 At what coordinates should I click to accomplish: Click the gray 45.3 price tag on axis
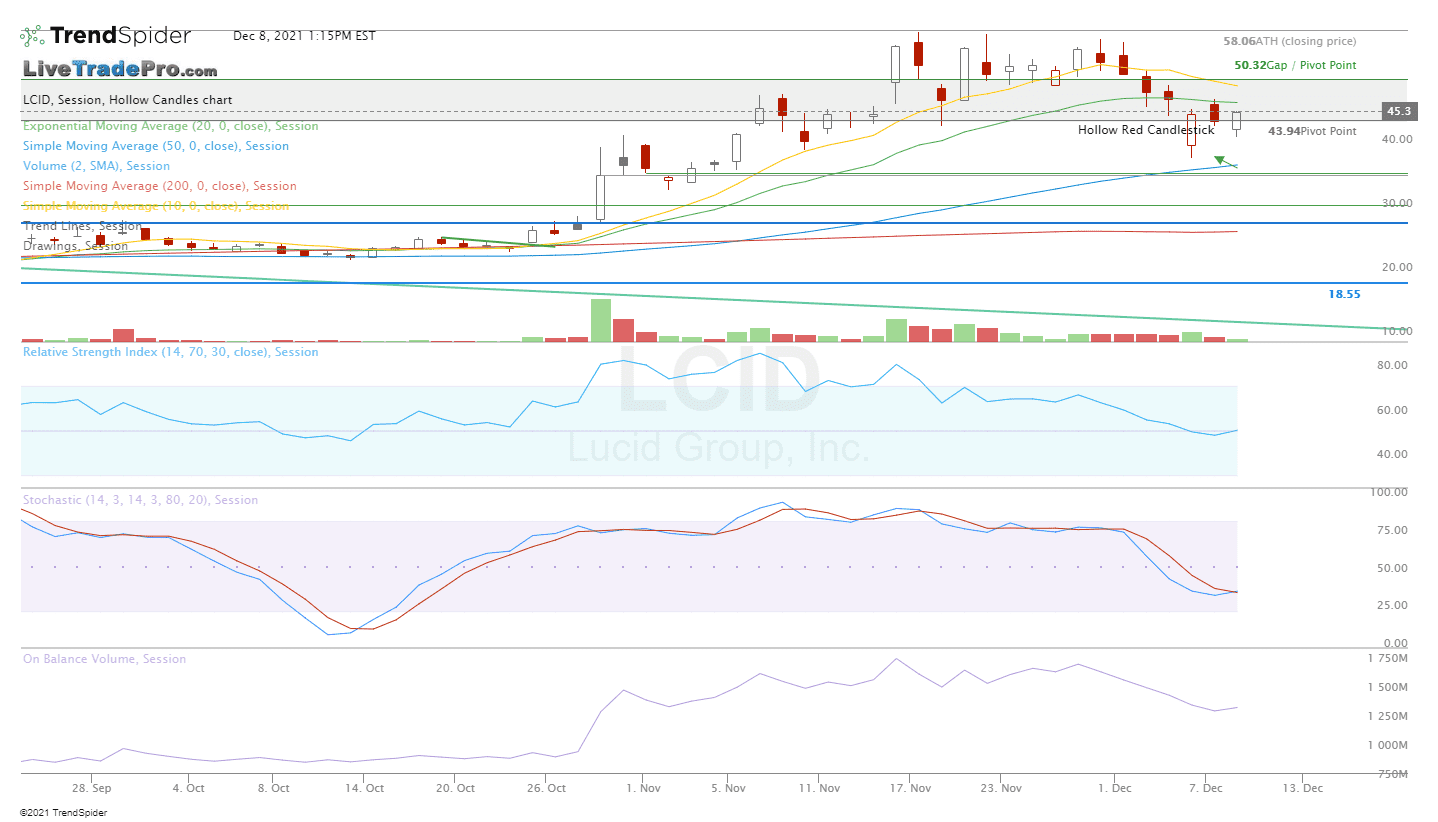point(1399,111)
